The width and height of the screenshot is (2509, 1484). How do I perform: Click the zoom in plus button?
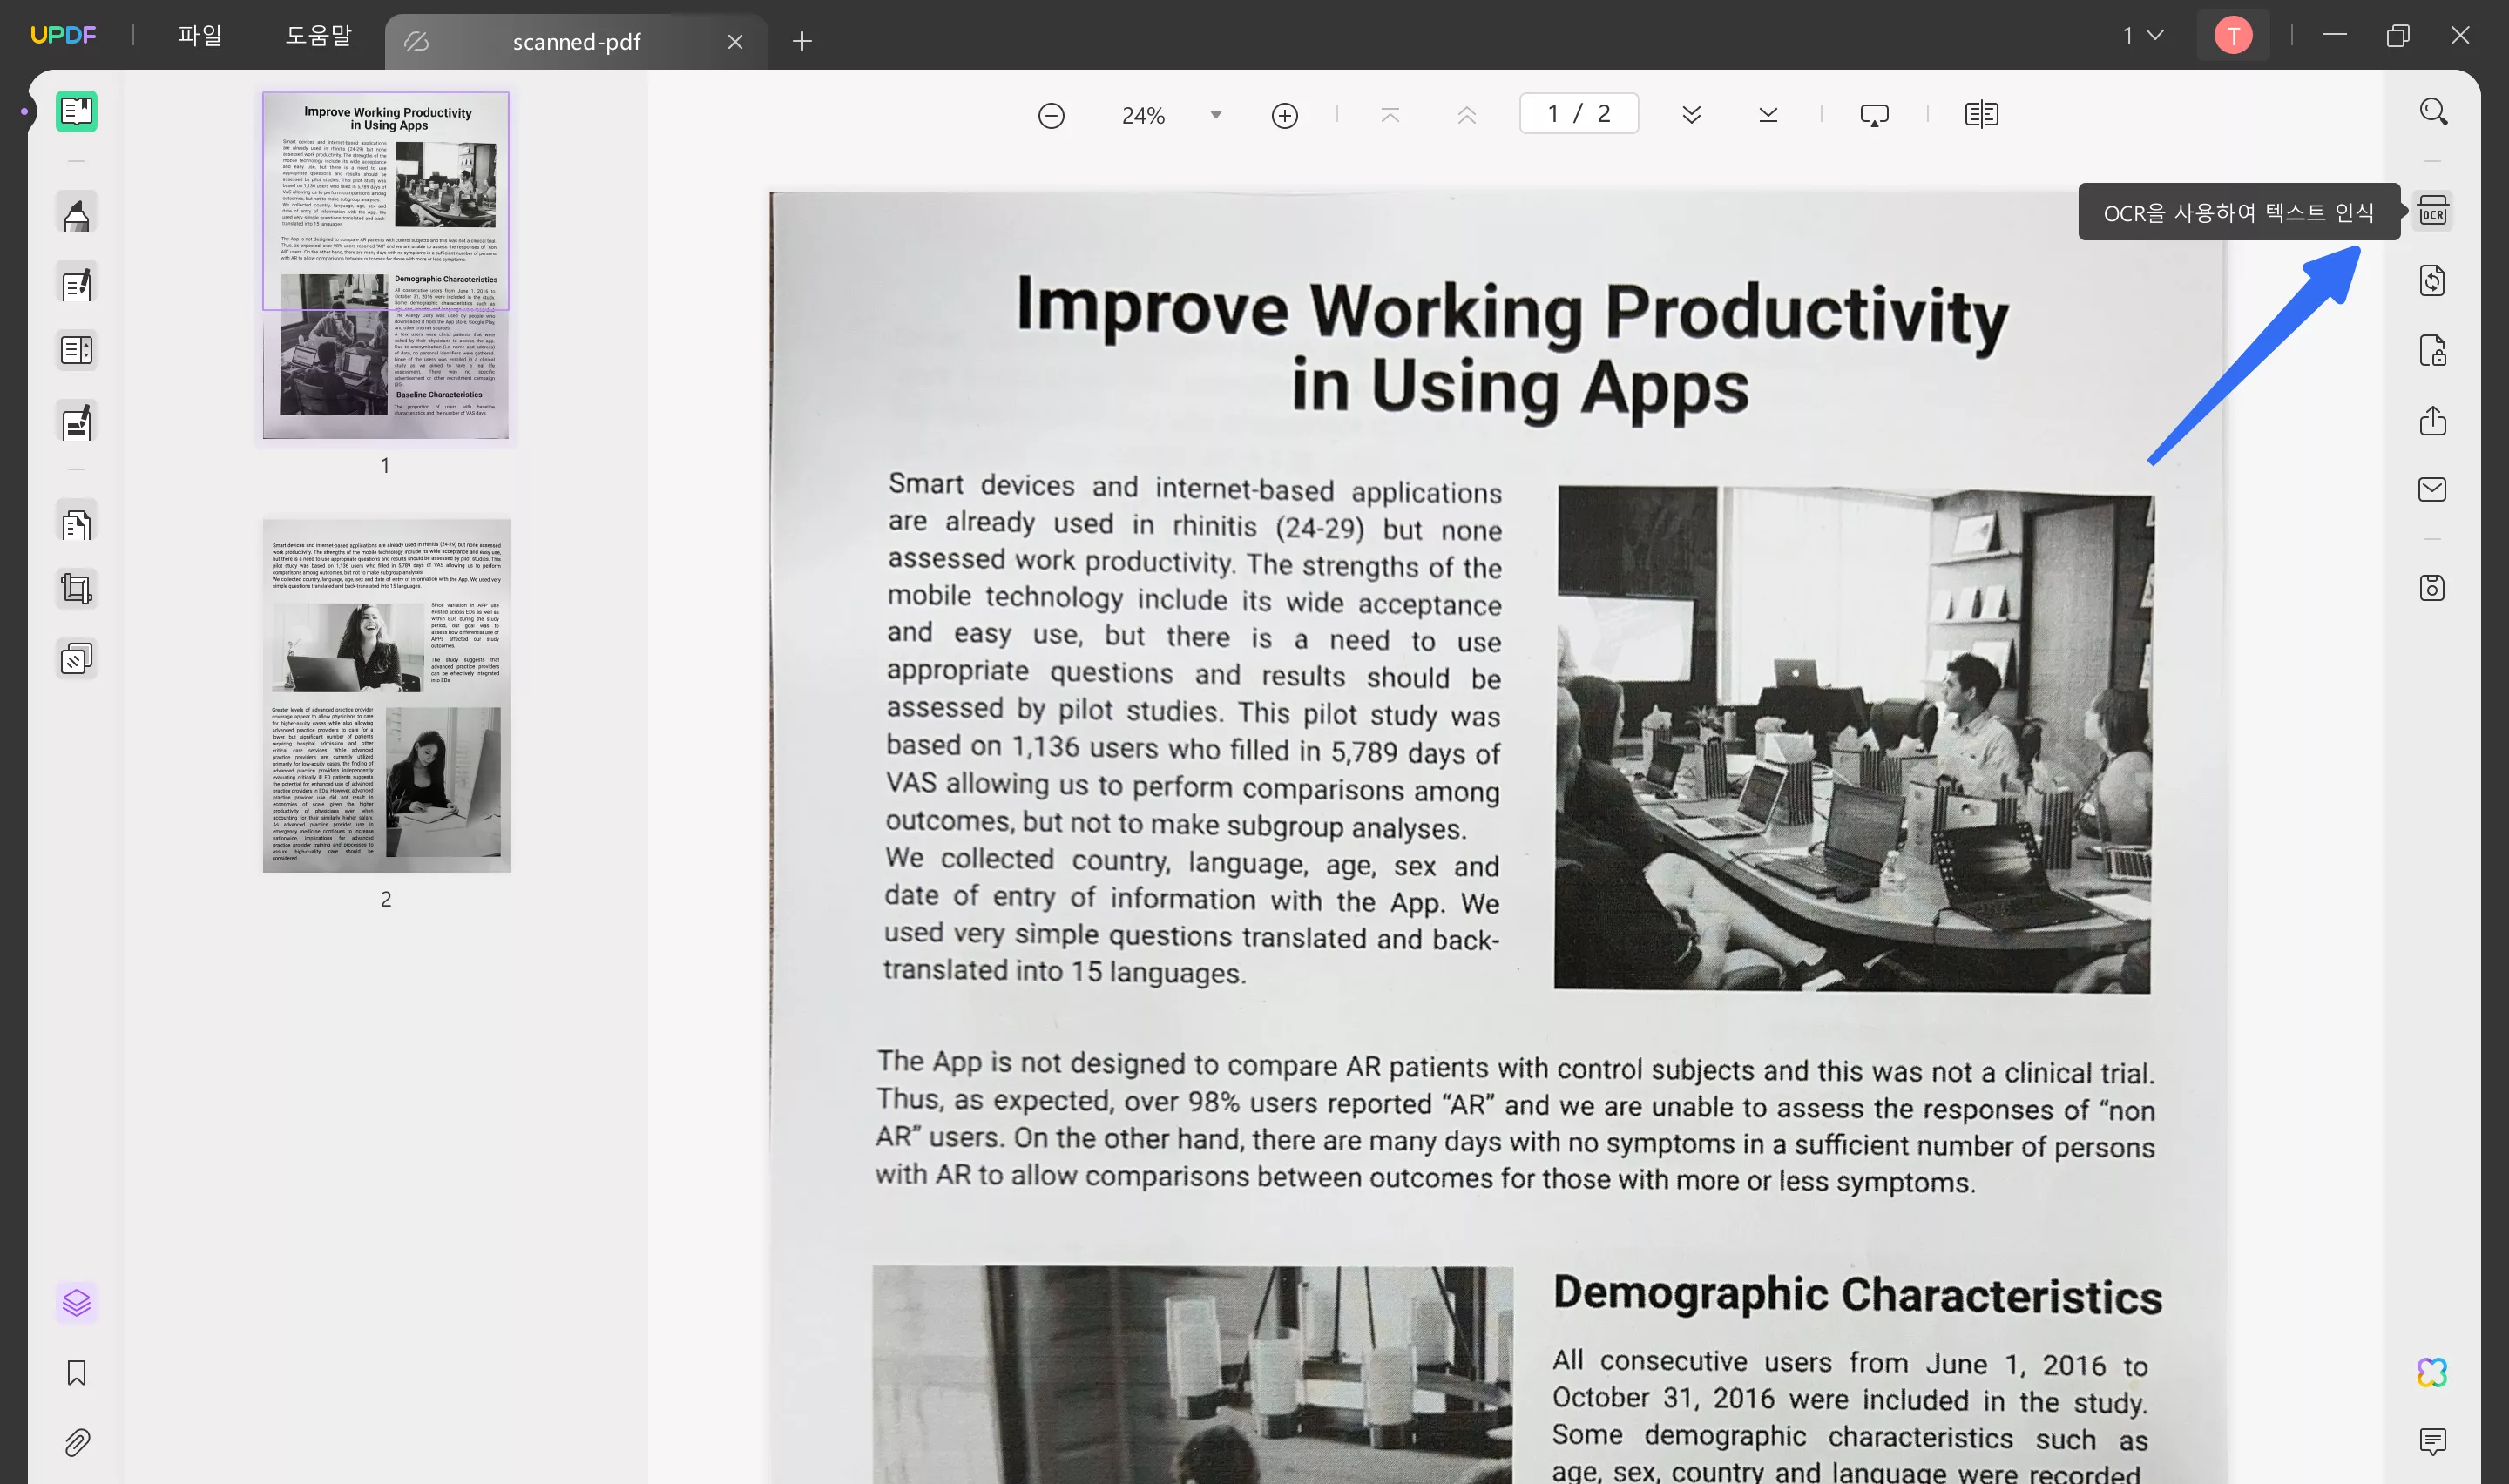click(x=1284, y=115)
